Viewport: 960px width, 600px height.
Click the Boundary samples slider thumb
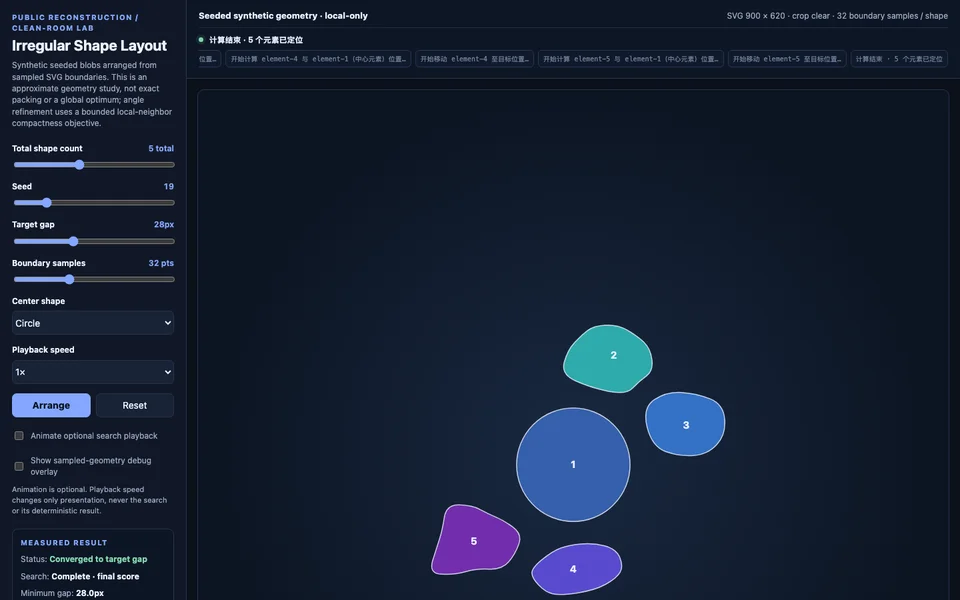[69, 279]
